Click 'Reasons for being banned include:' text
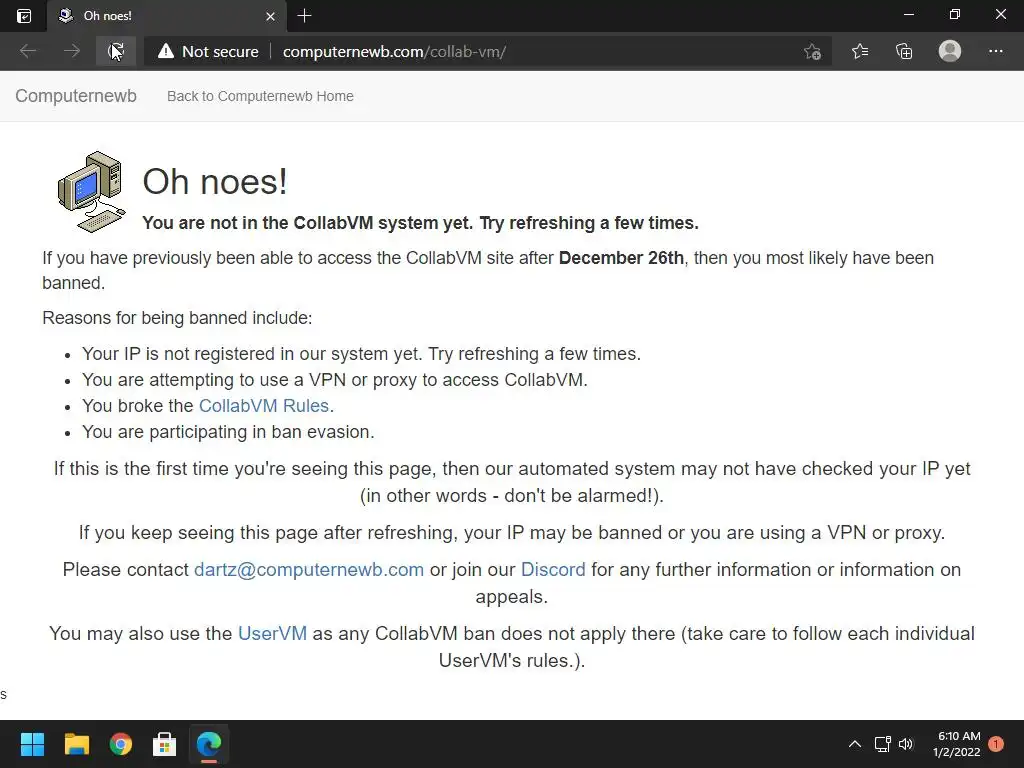 pos(177,318)
